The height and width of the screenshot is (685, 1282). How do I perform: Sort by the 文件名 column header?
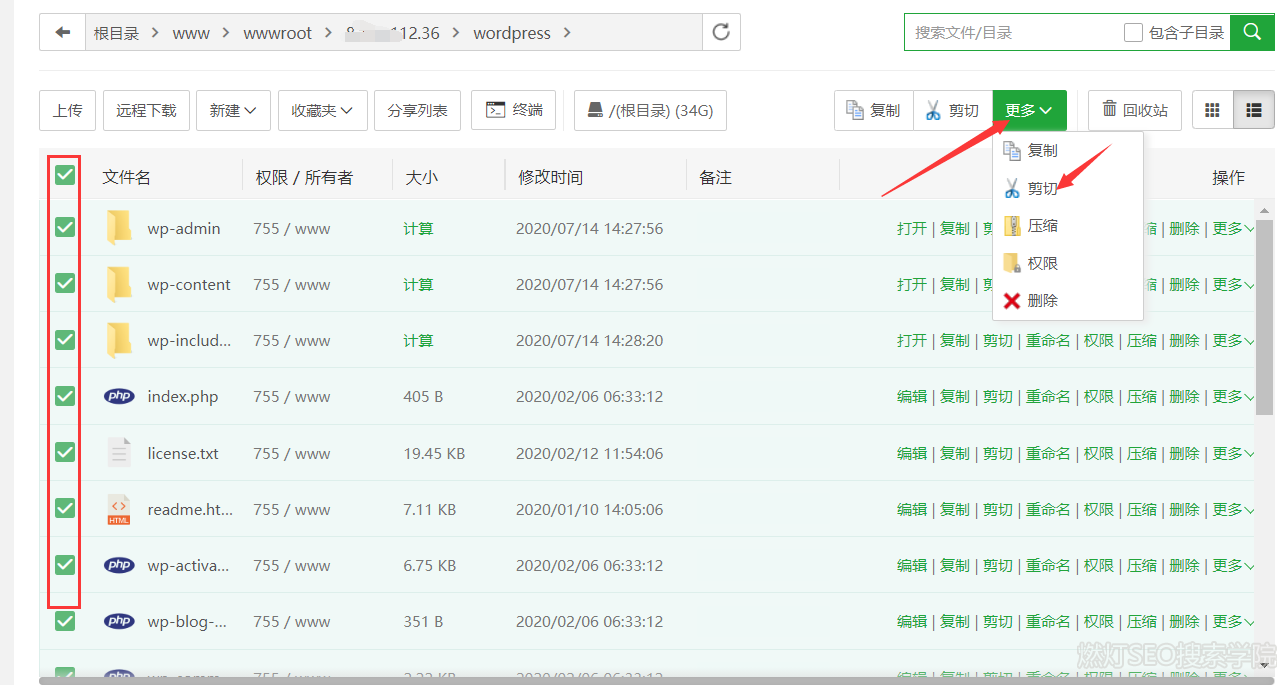[126, 177]
